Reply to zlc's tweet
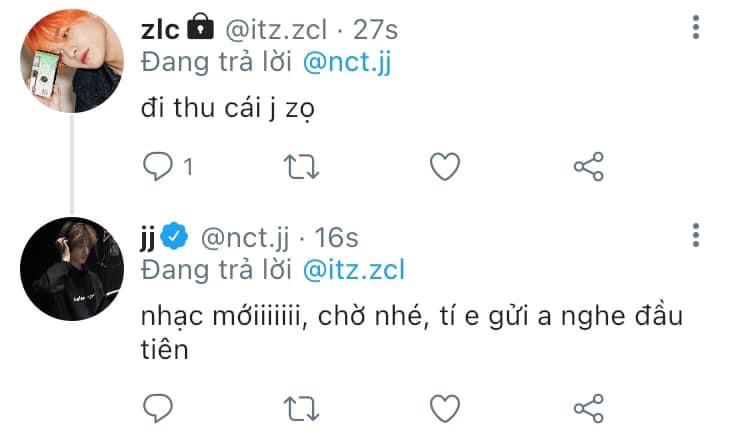 pos(159,166)
